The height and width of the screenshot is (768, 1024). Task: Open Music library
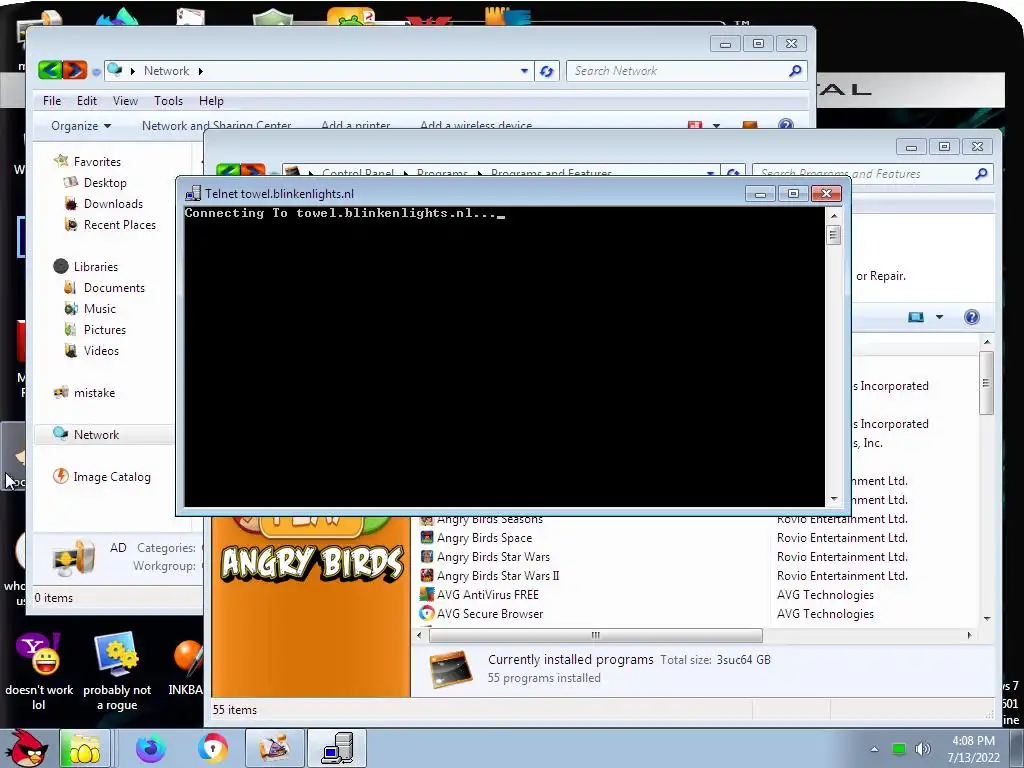[99, 308]
